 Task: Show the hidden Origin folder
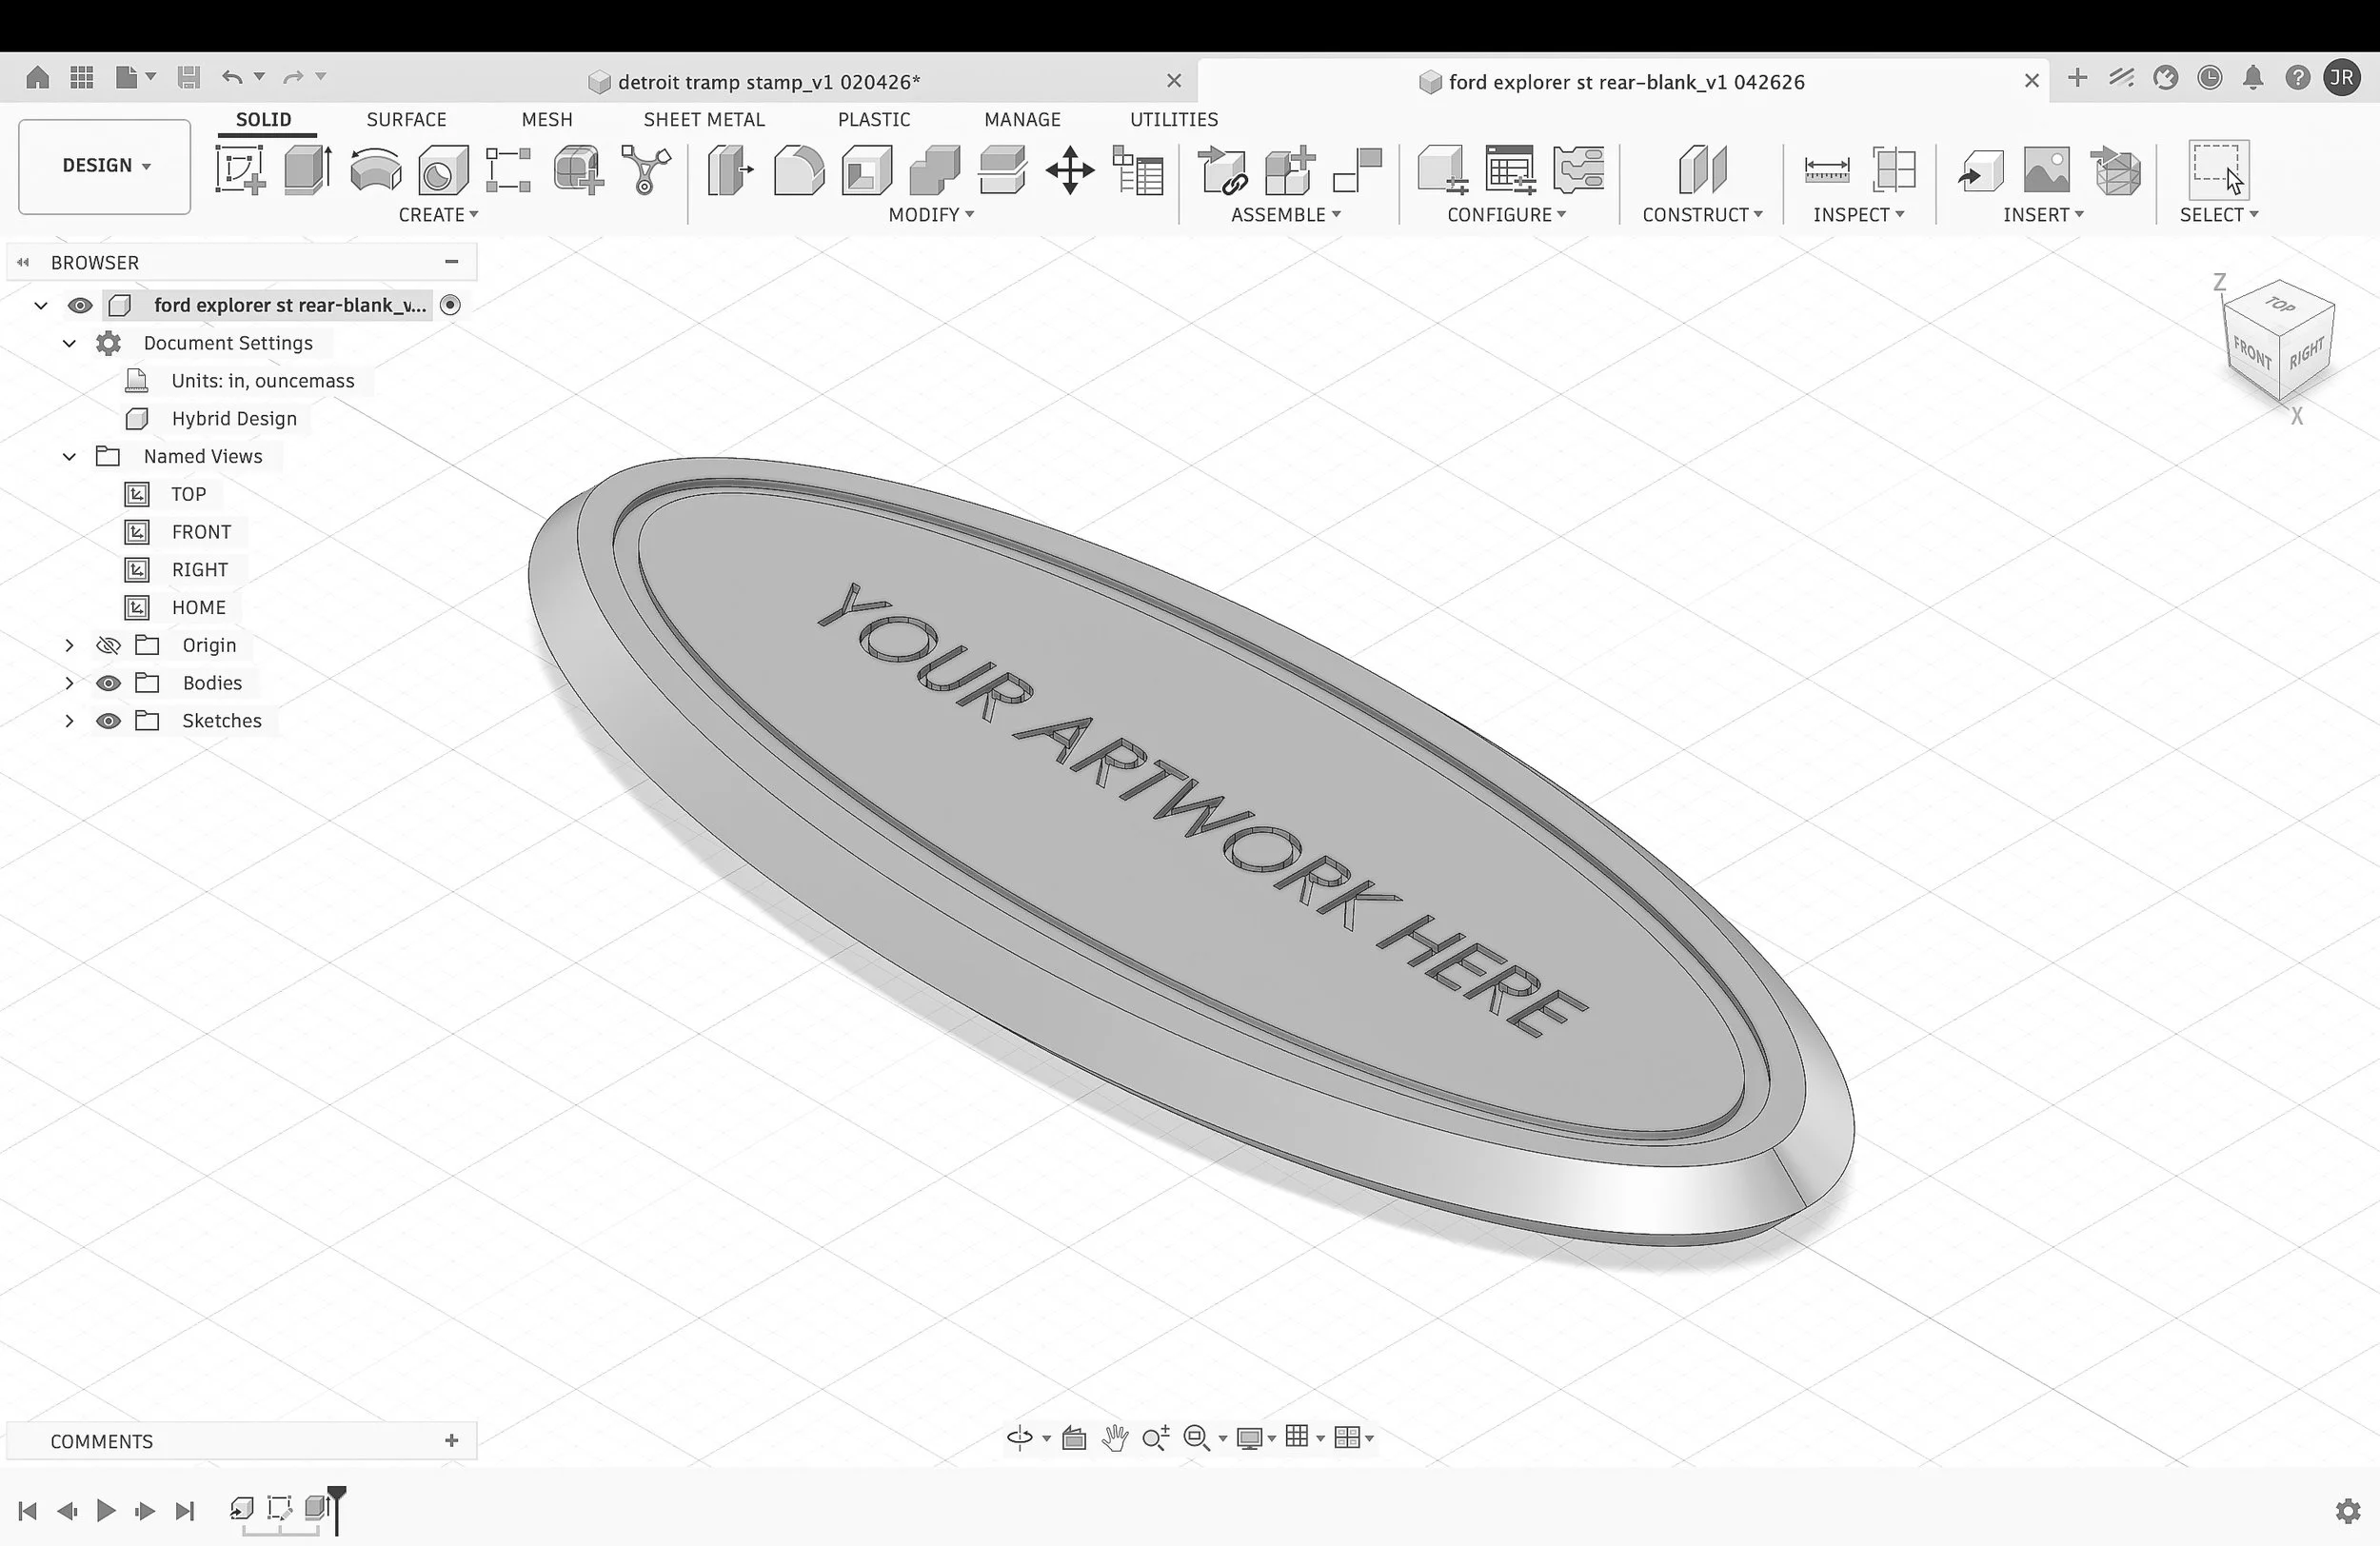coord(108,645)
